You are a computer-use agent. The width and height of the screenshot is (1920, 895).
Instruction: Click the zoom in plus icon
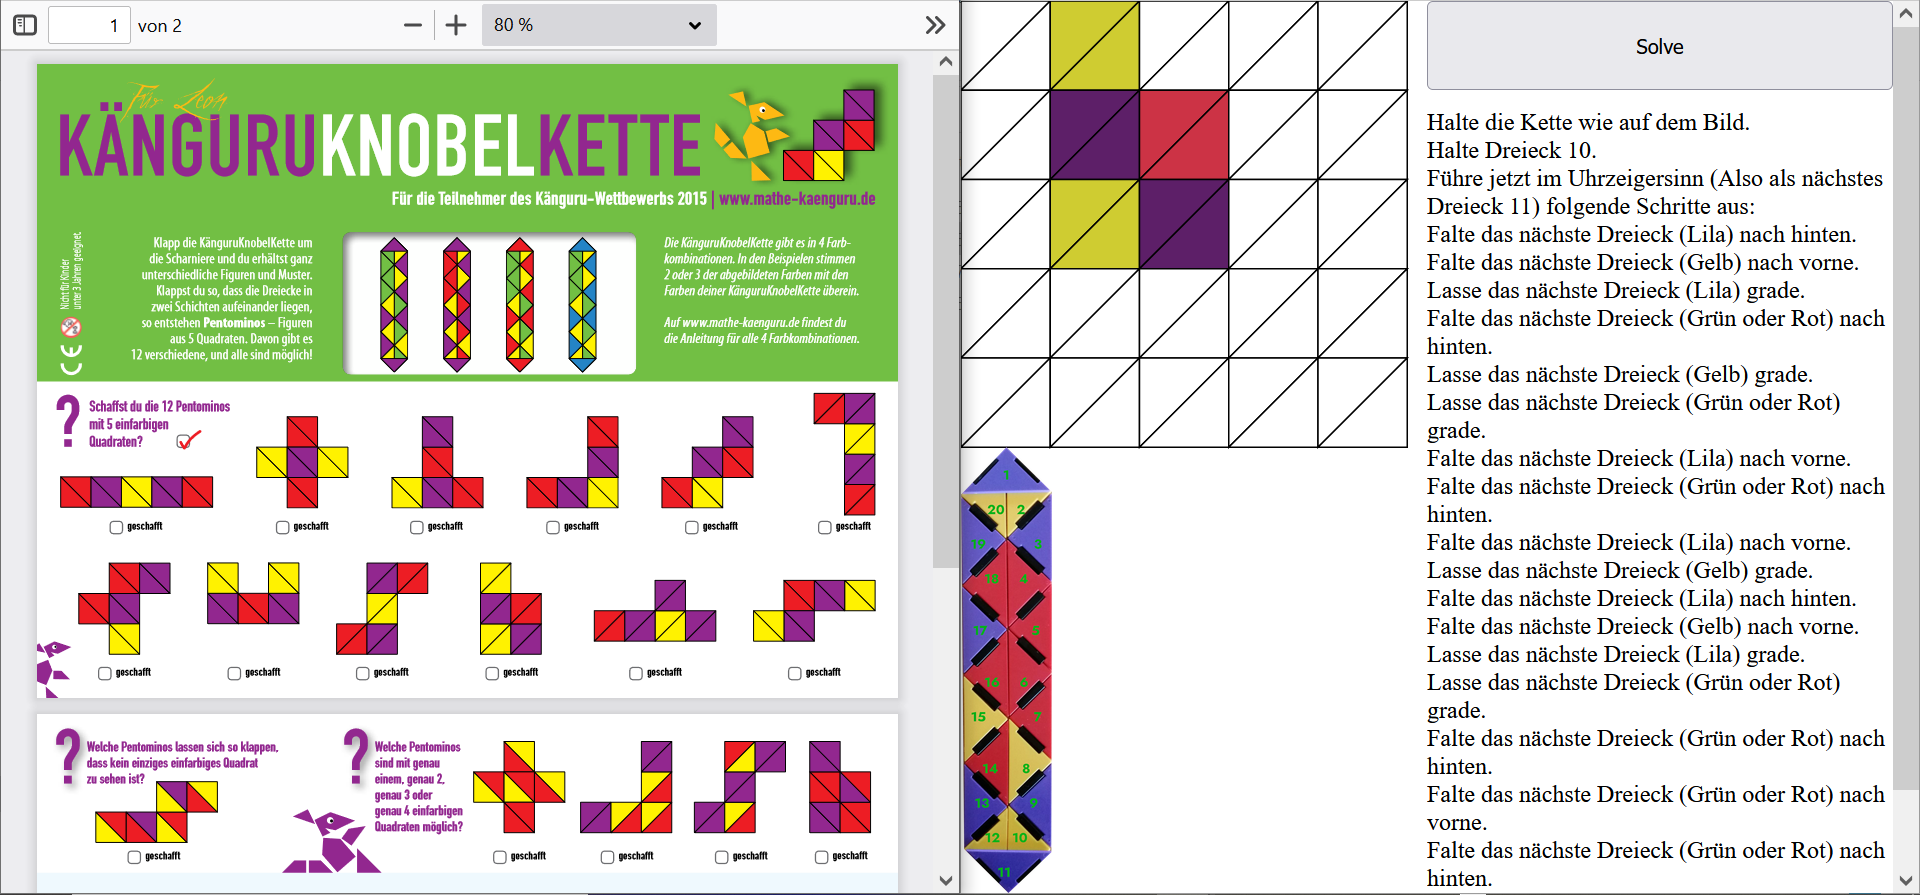[x=456, y=25]
